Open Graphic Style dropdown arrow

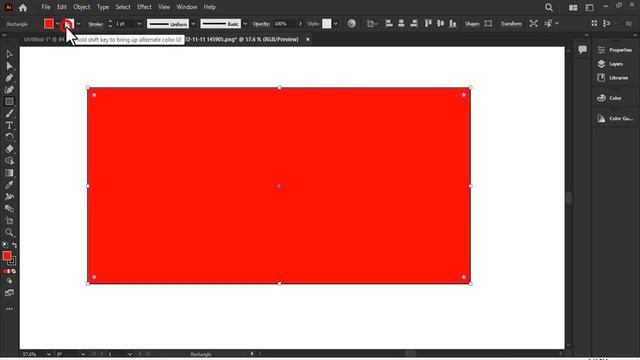point(336,24)
